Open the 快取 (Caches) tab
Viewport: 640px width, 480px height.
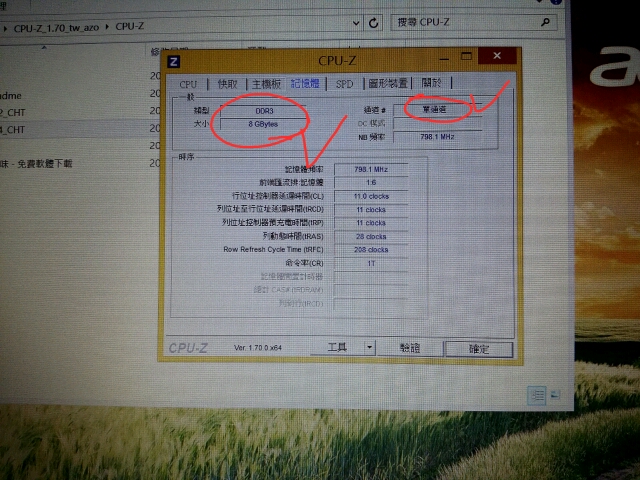pos(227,84)
